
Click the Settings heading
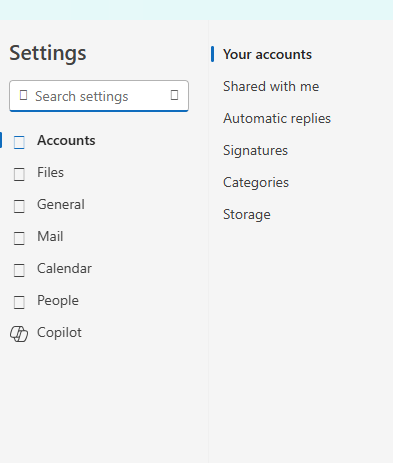pyautogui.click(x=48, y=53)
